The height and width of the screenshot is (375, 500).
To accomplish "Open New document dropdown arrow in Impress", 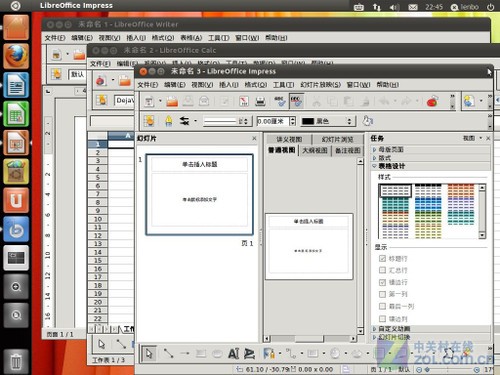I will 160,101.
